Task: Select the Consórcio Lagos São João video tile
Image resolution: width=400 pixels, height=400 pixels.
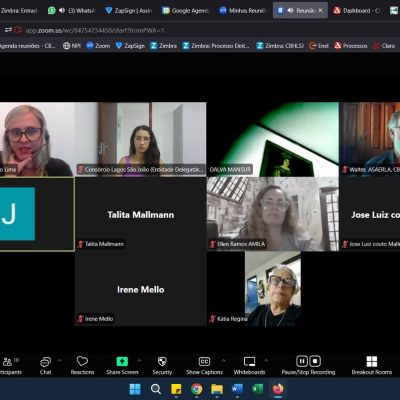Action: pyautogui.click(x=141, y=139)
